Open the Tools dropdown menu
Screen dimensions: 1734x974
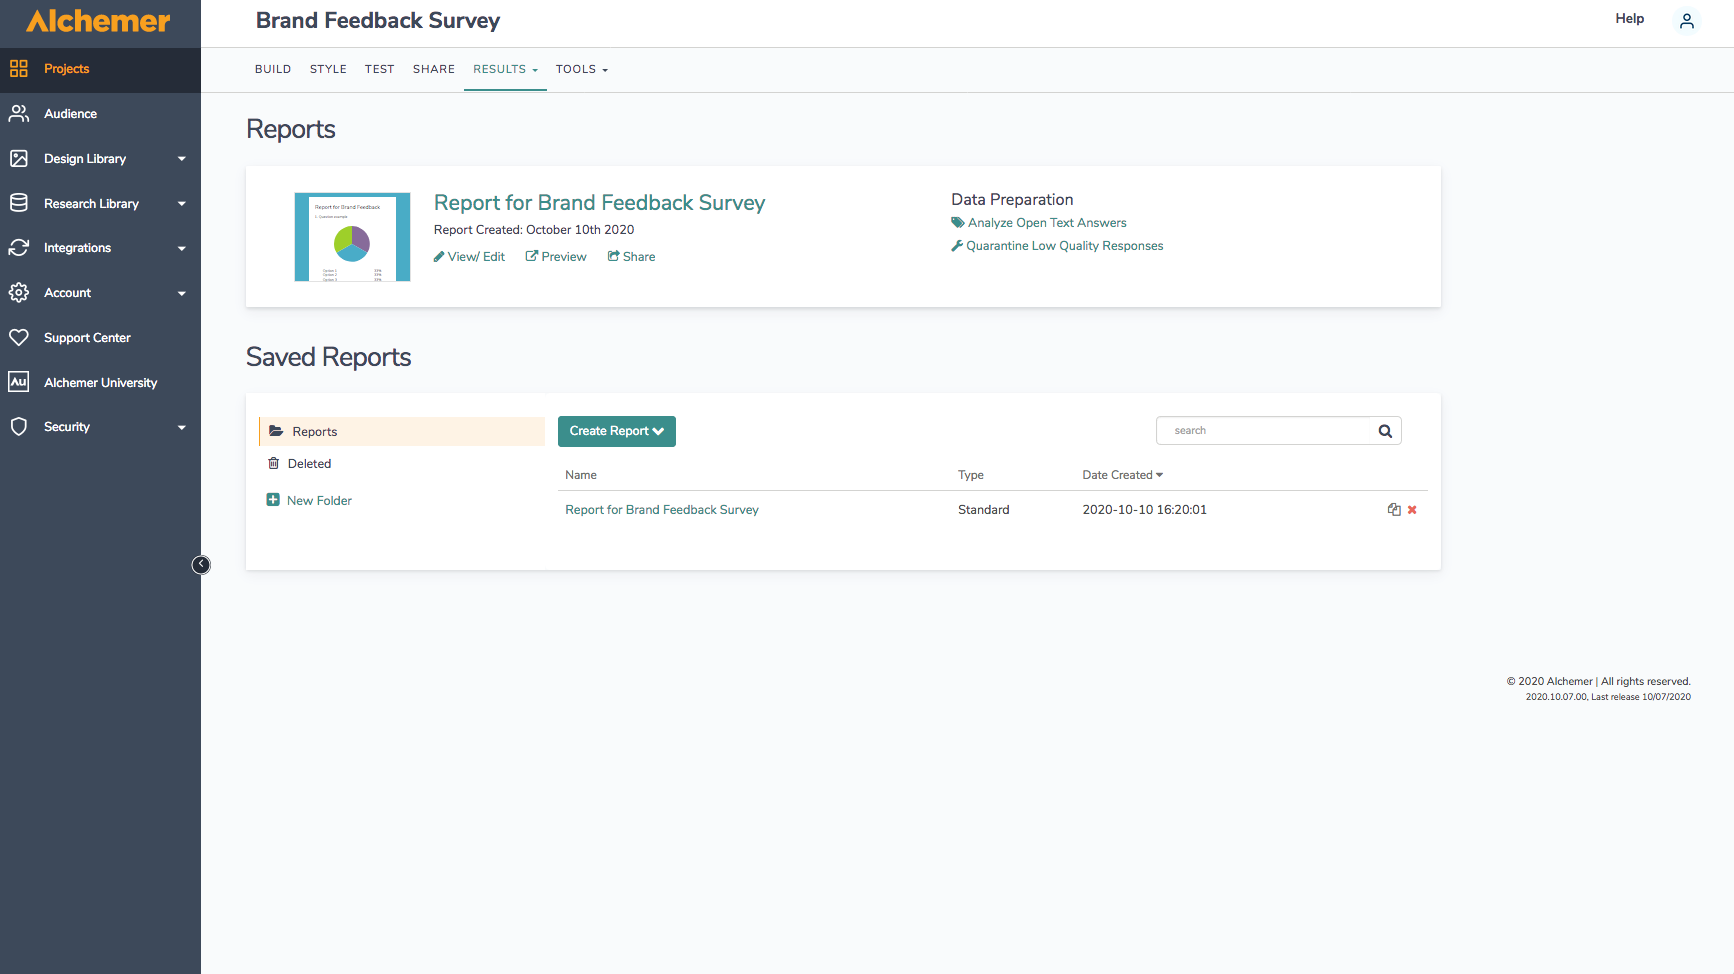click(581, 69)
